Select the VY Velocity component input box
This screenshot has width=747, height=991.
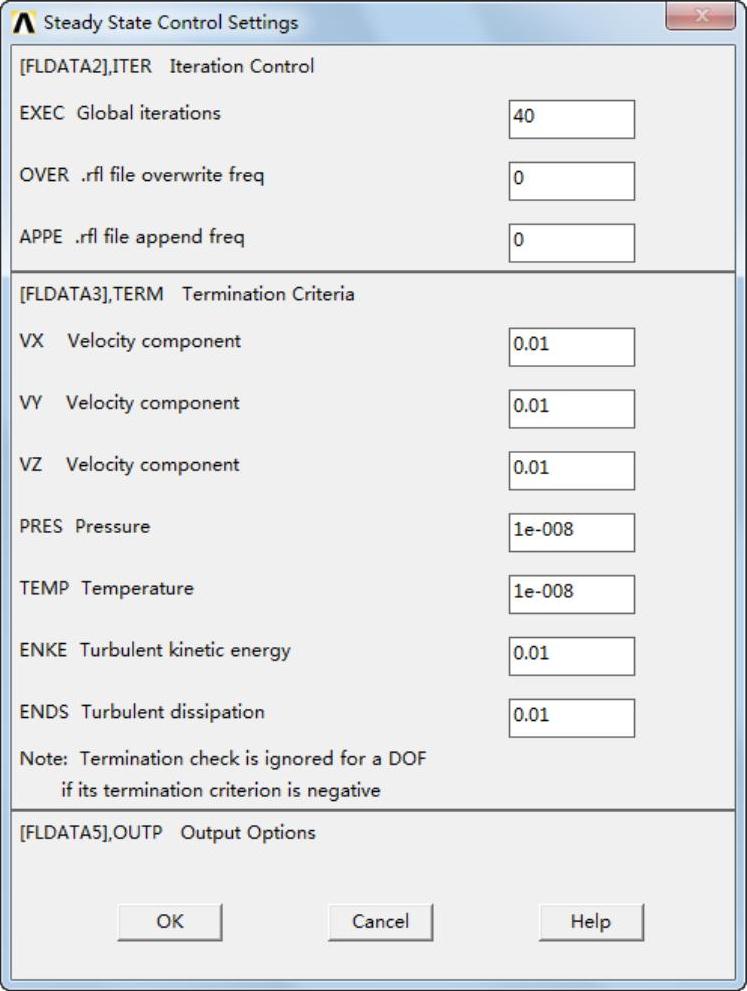(571, 409)
